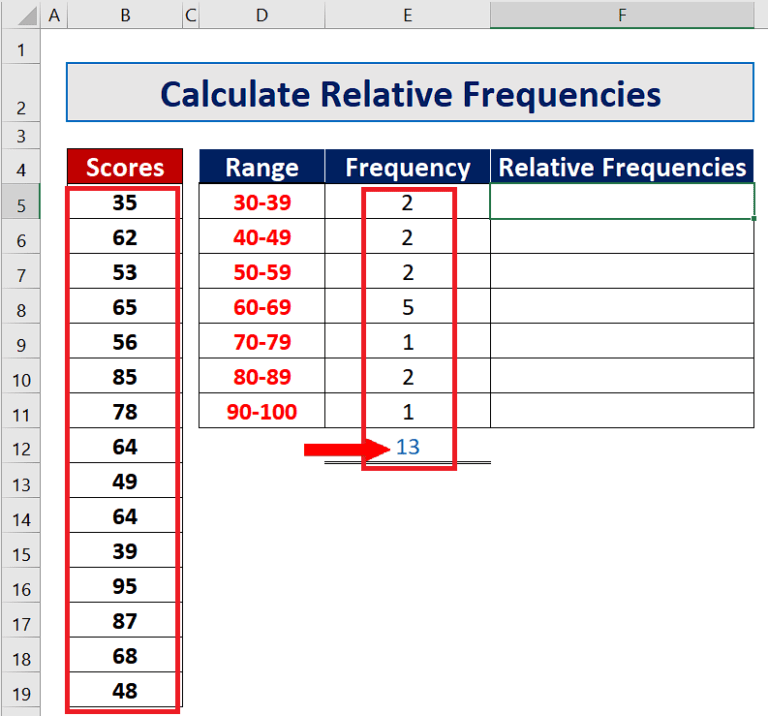Click the fill handle of selected cell F5
Image resolution: width=768 pixels, height=716 pixels.
coord(754,218)
